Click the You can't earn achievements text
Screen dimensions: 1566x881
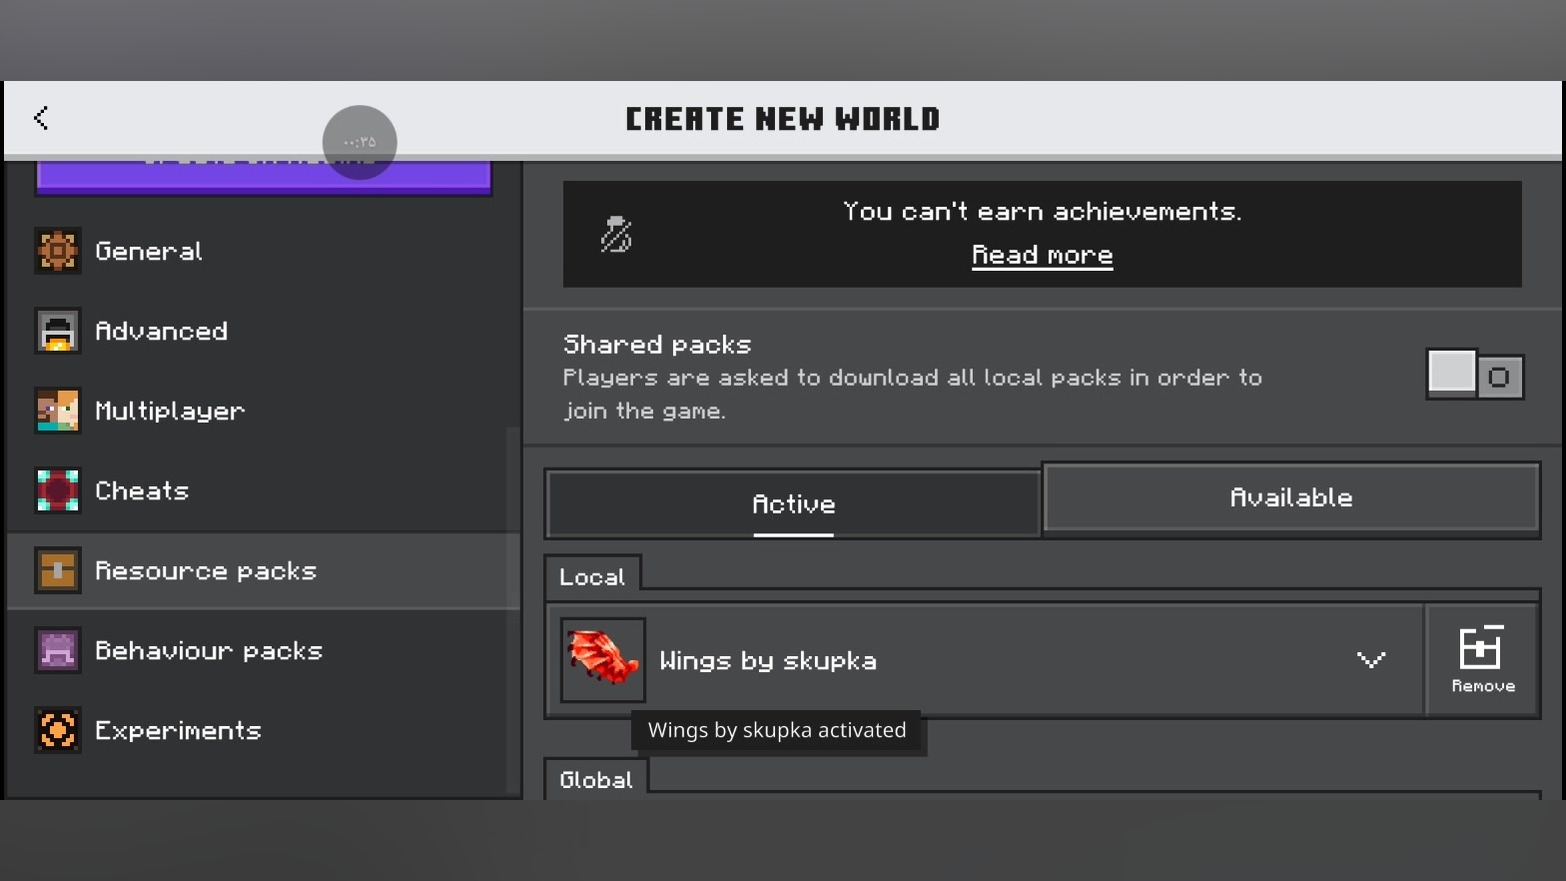(1042, 211)
